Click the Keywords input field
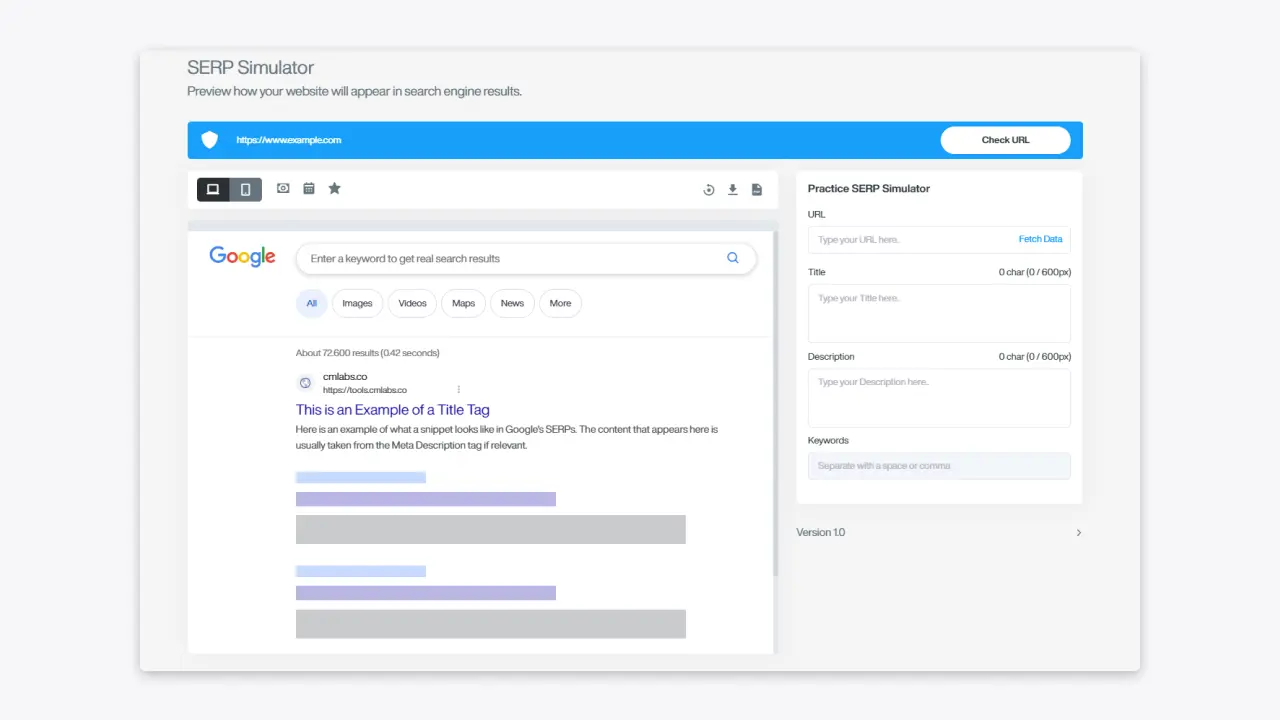The height and width of the screenshot is (720, 1280). coord(939,466)
